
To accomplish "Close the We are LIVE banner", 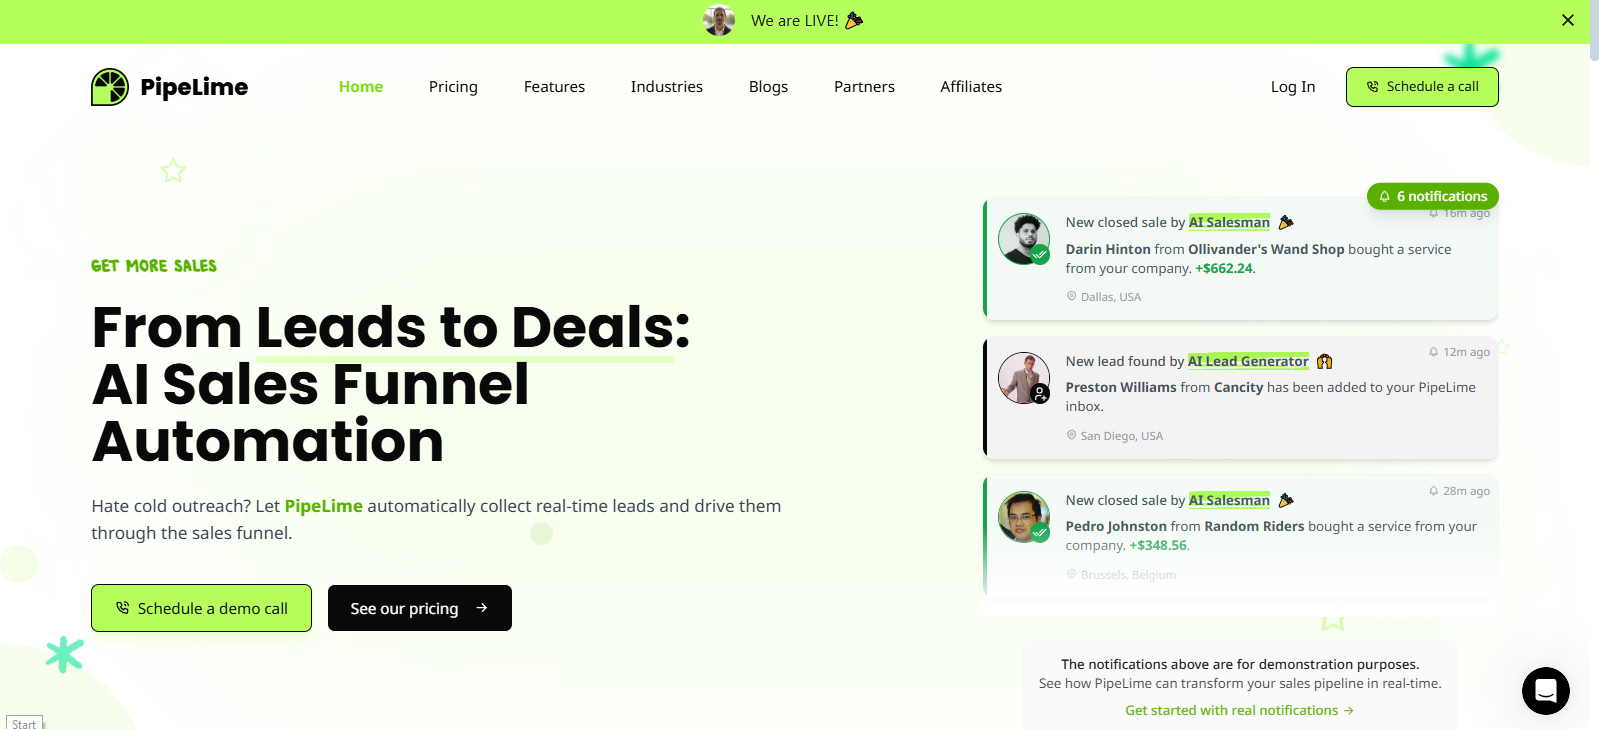I will coord(1568,20).
